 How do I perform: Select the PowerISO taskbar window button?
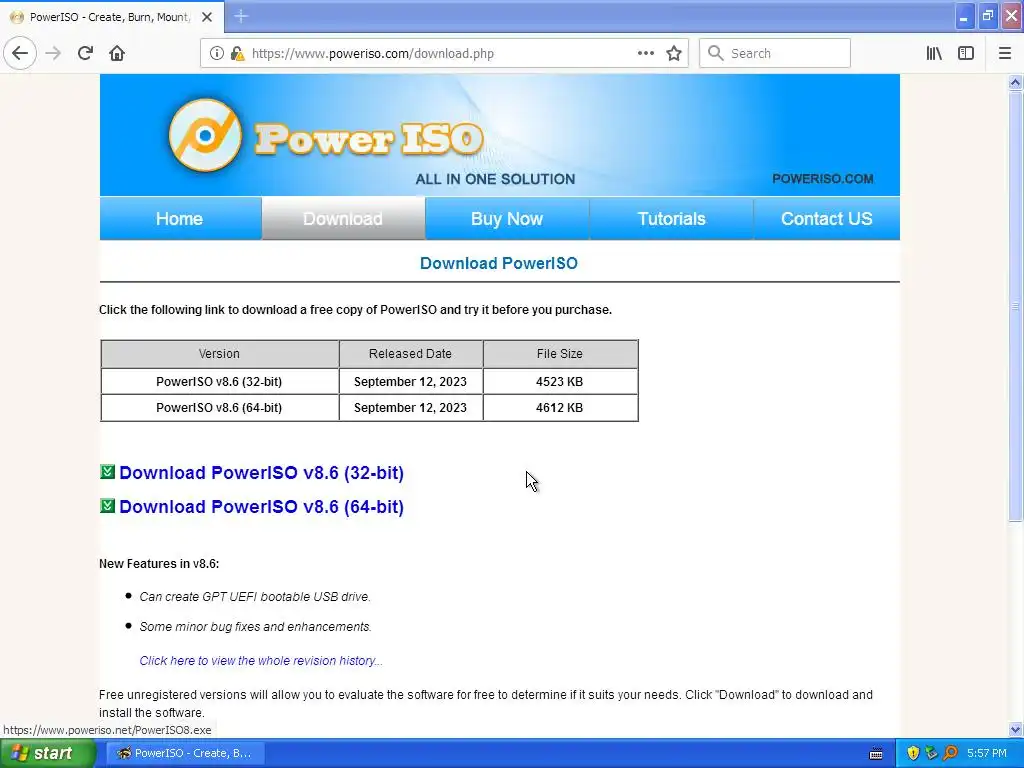[x=185, y=753]
